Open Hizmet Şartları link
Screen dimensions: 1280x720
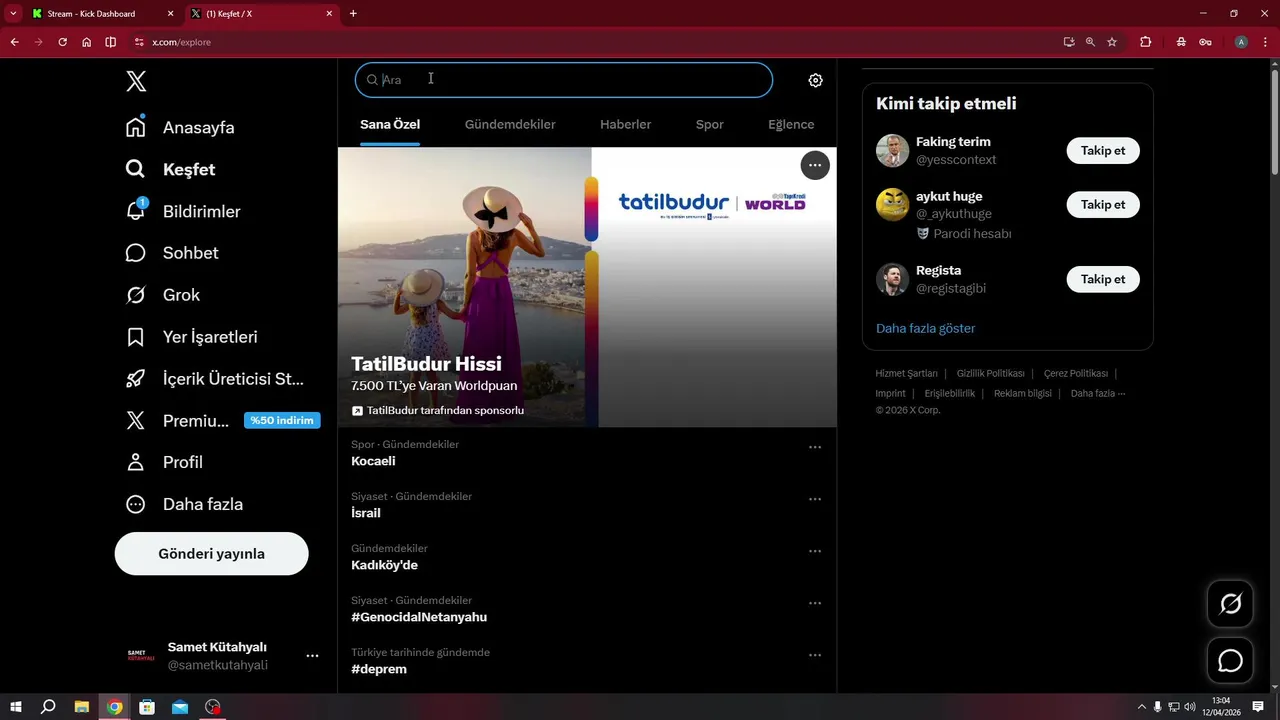coord(906,373)
